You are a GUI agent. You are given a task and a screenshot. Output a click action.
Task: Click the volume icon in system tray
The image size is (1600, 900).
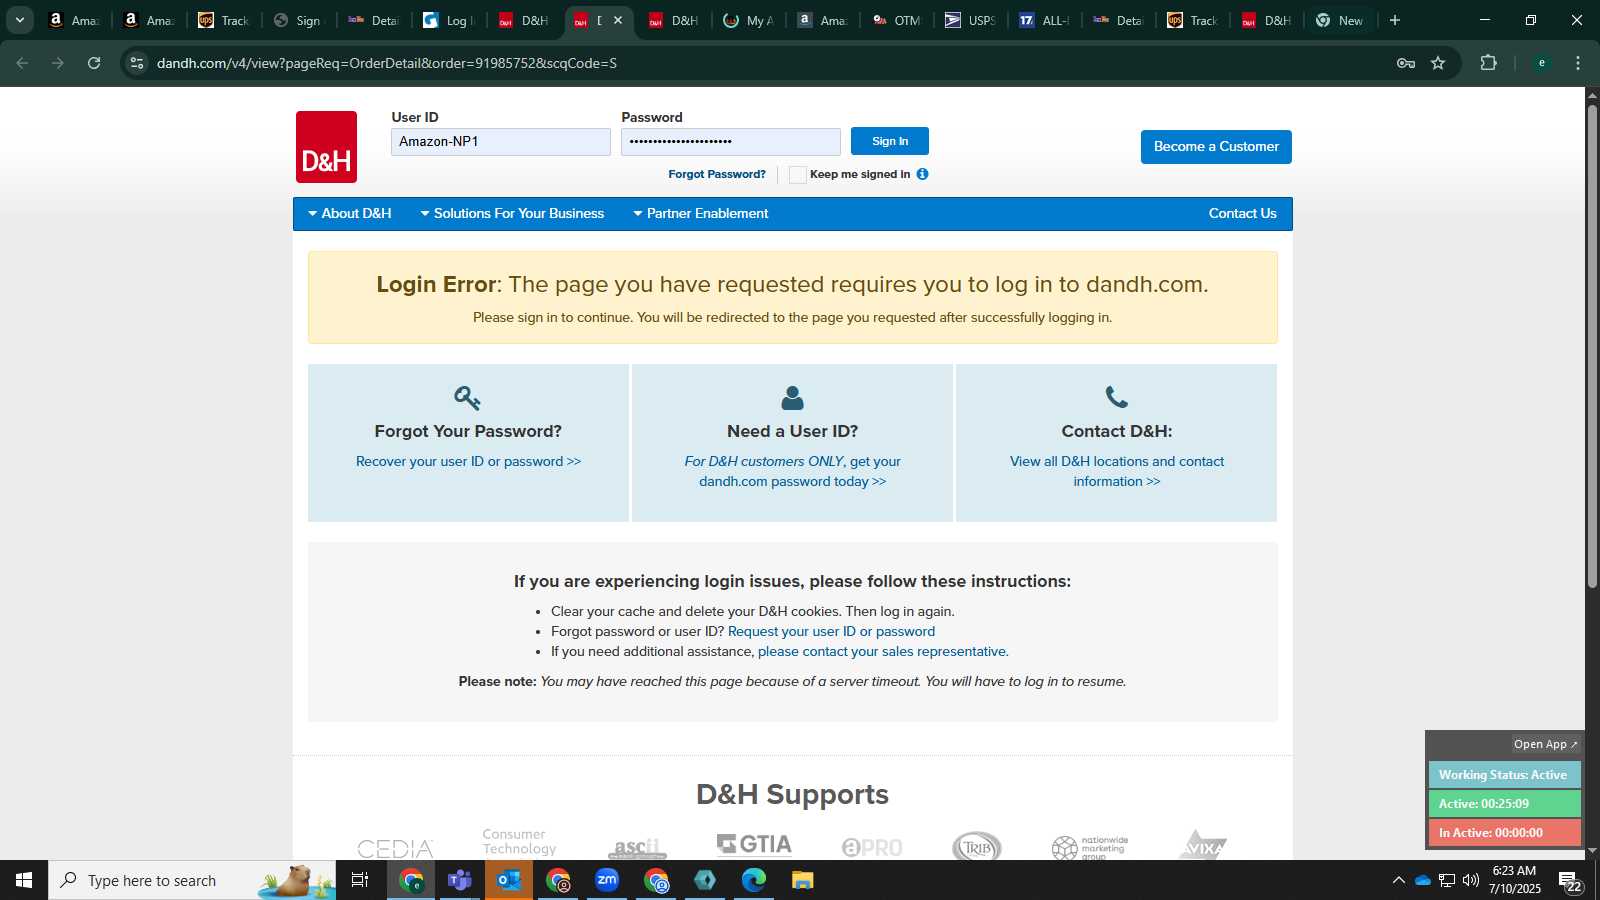1471,880
